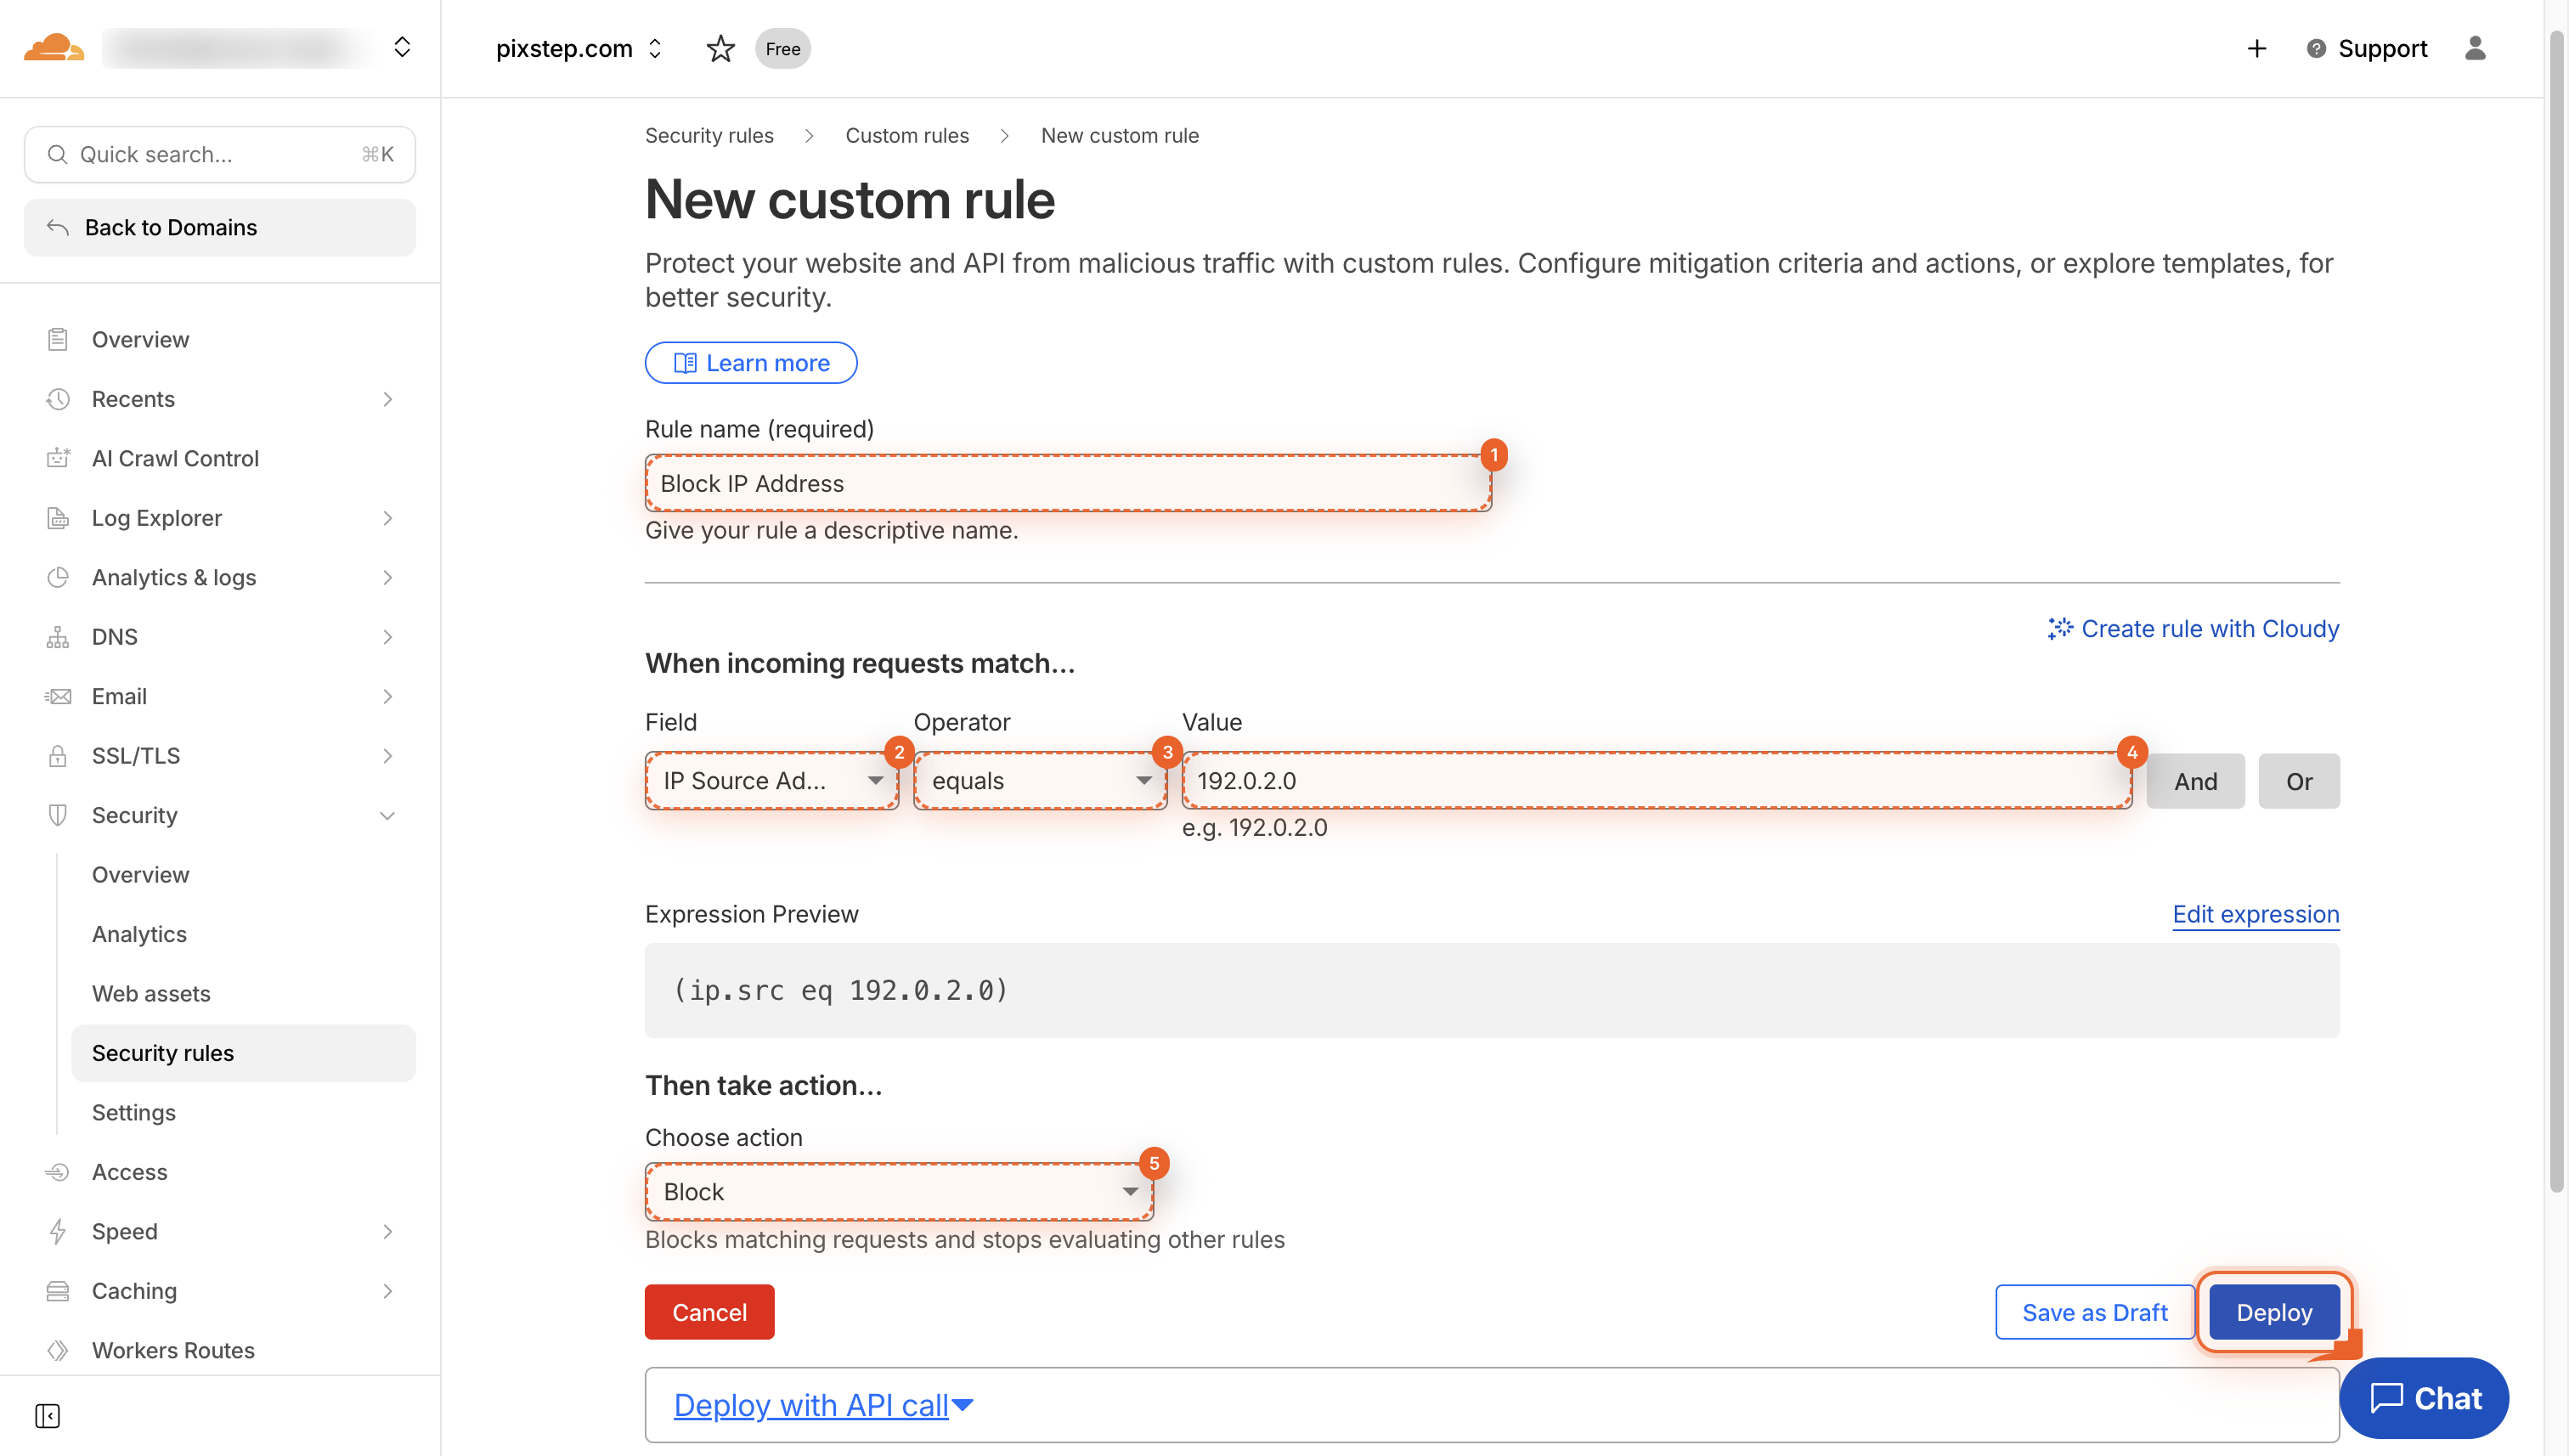
Task: Click the Value field containing 192.0.2.0
Action: [1655, 780]
